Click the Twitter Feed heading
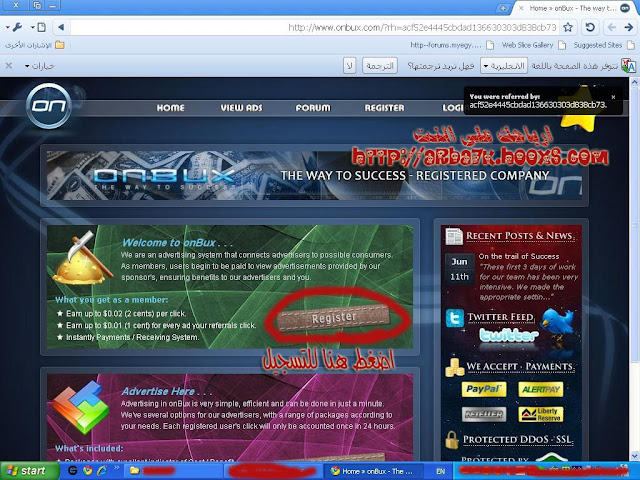The height and width of the screenshot is (480, 640). (500, 317)
